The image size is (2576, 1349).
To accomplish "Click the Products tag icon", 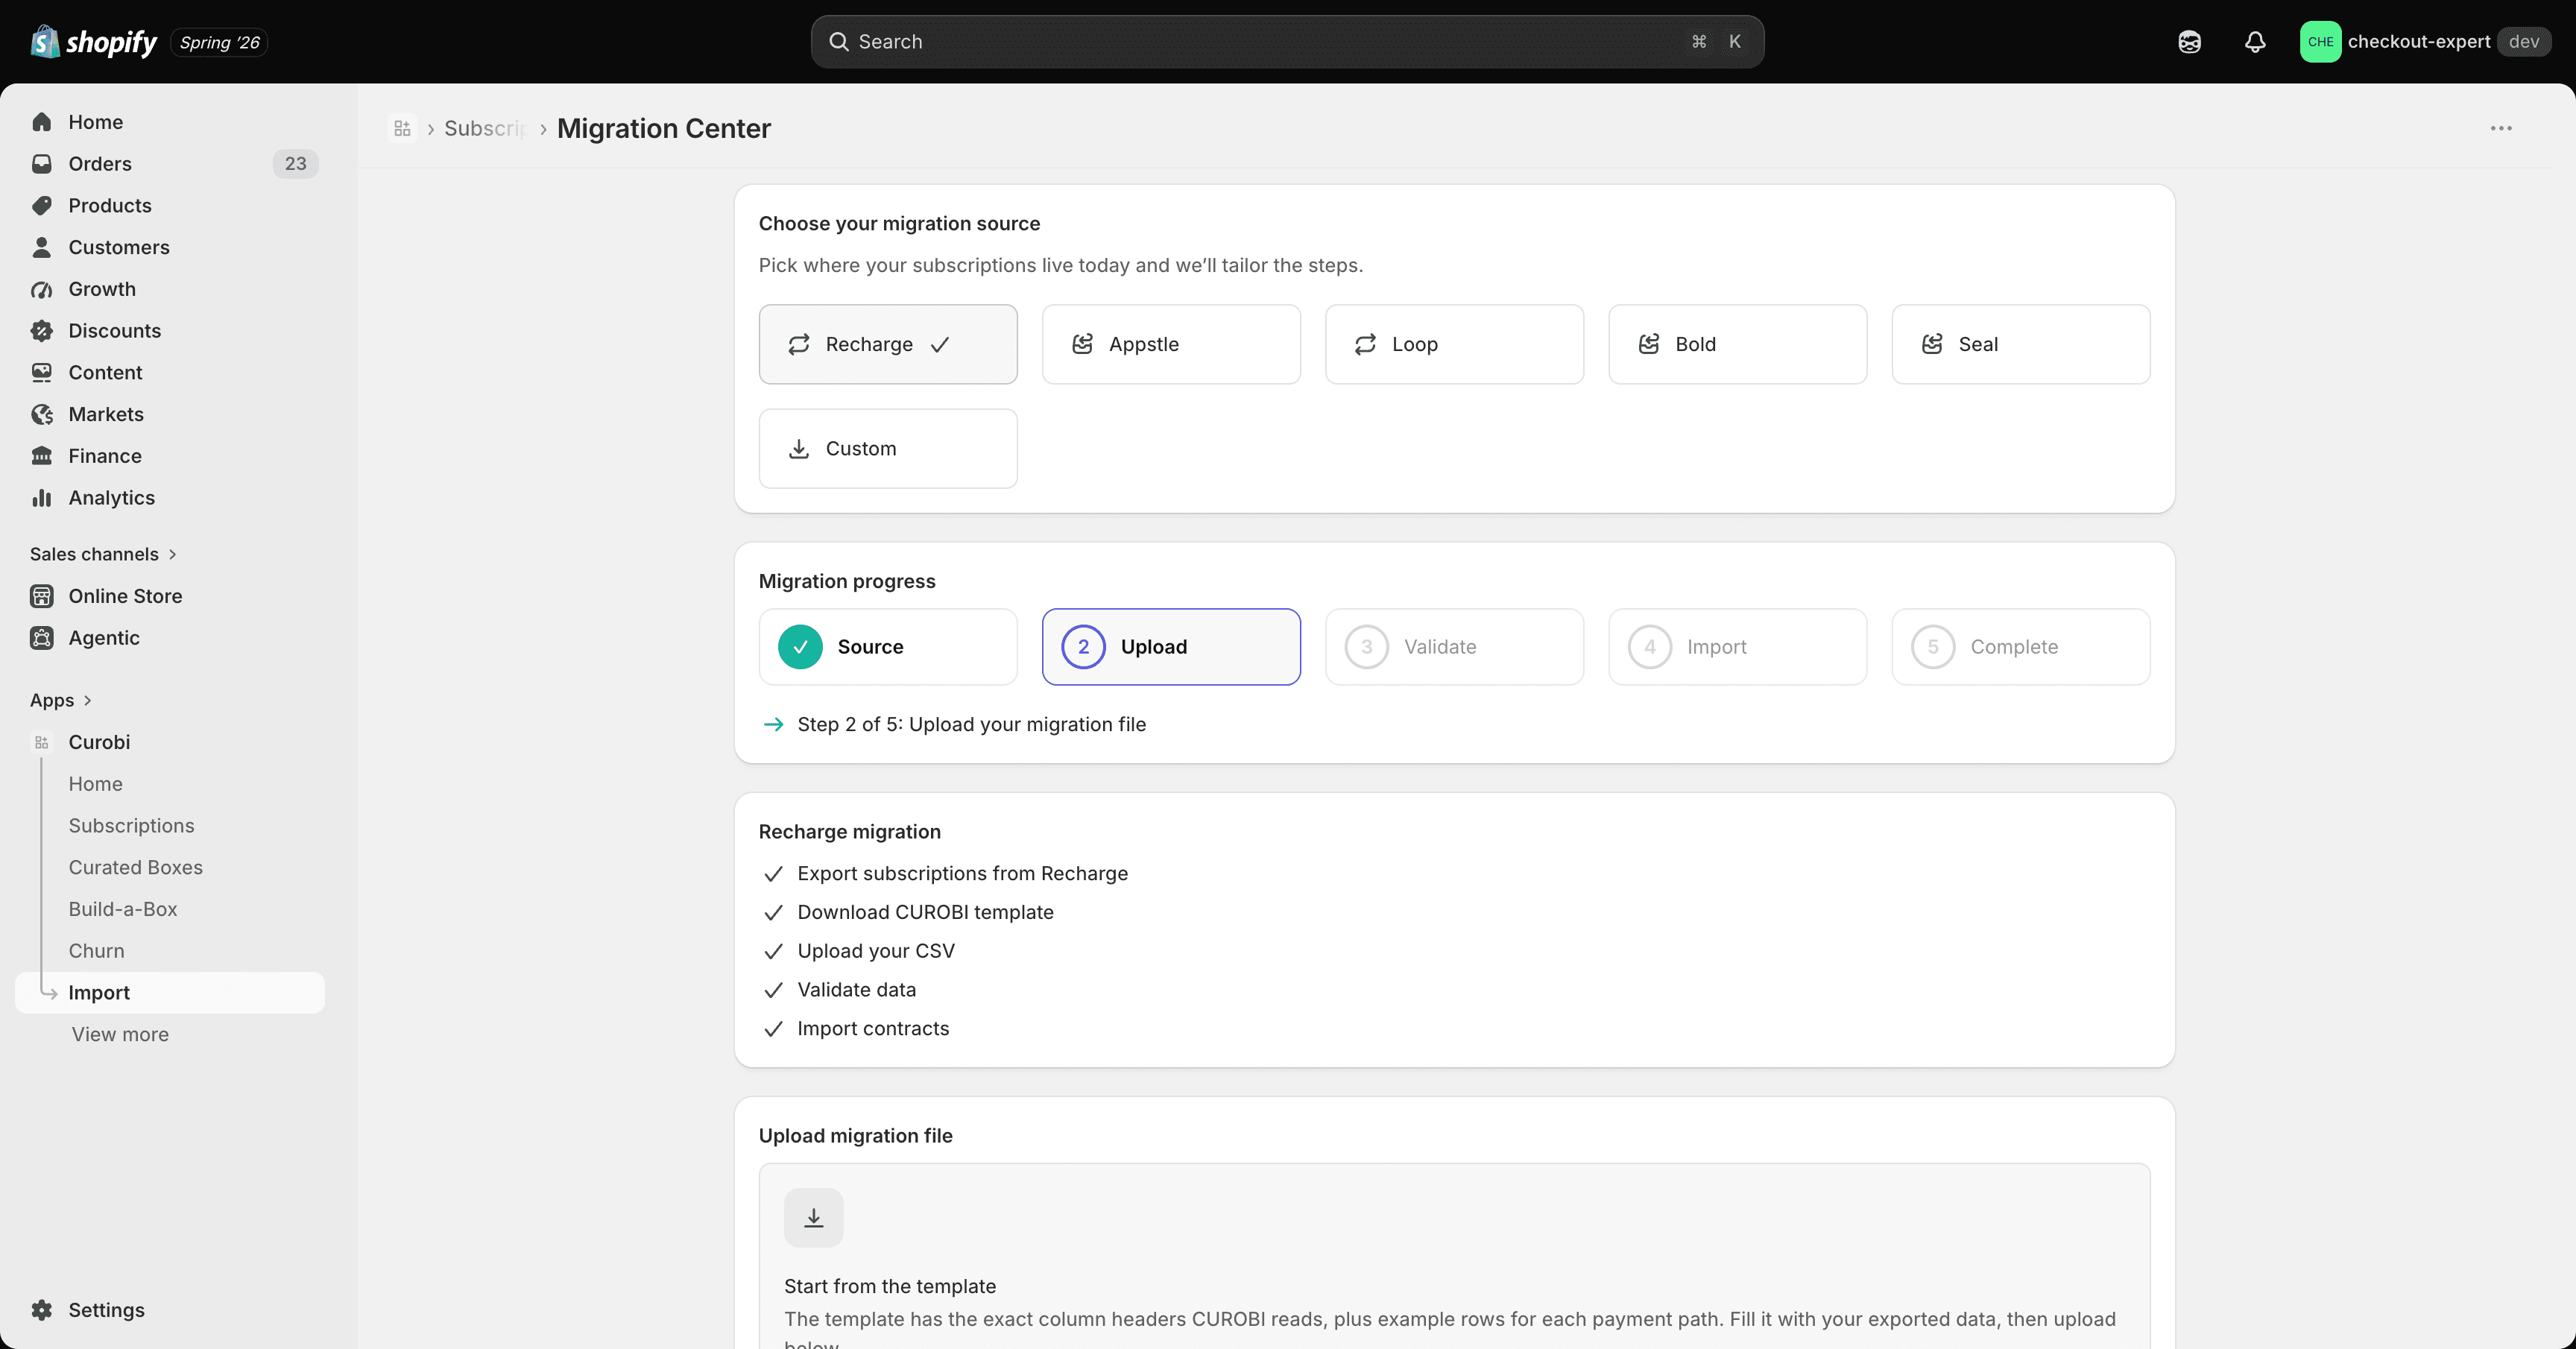I will pos(41,206).
